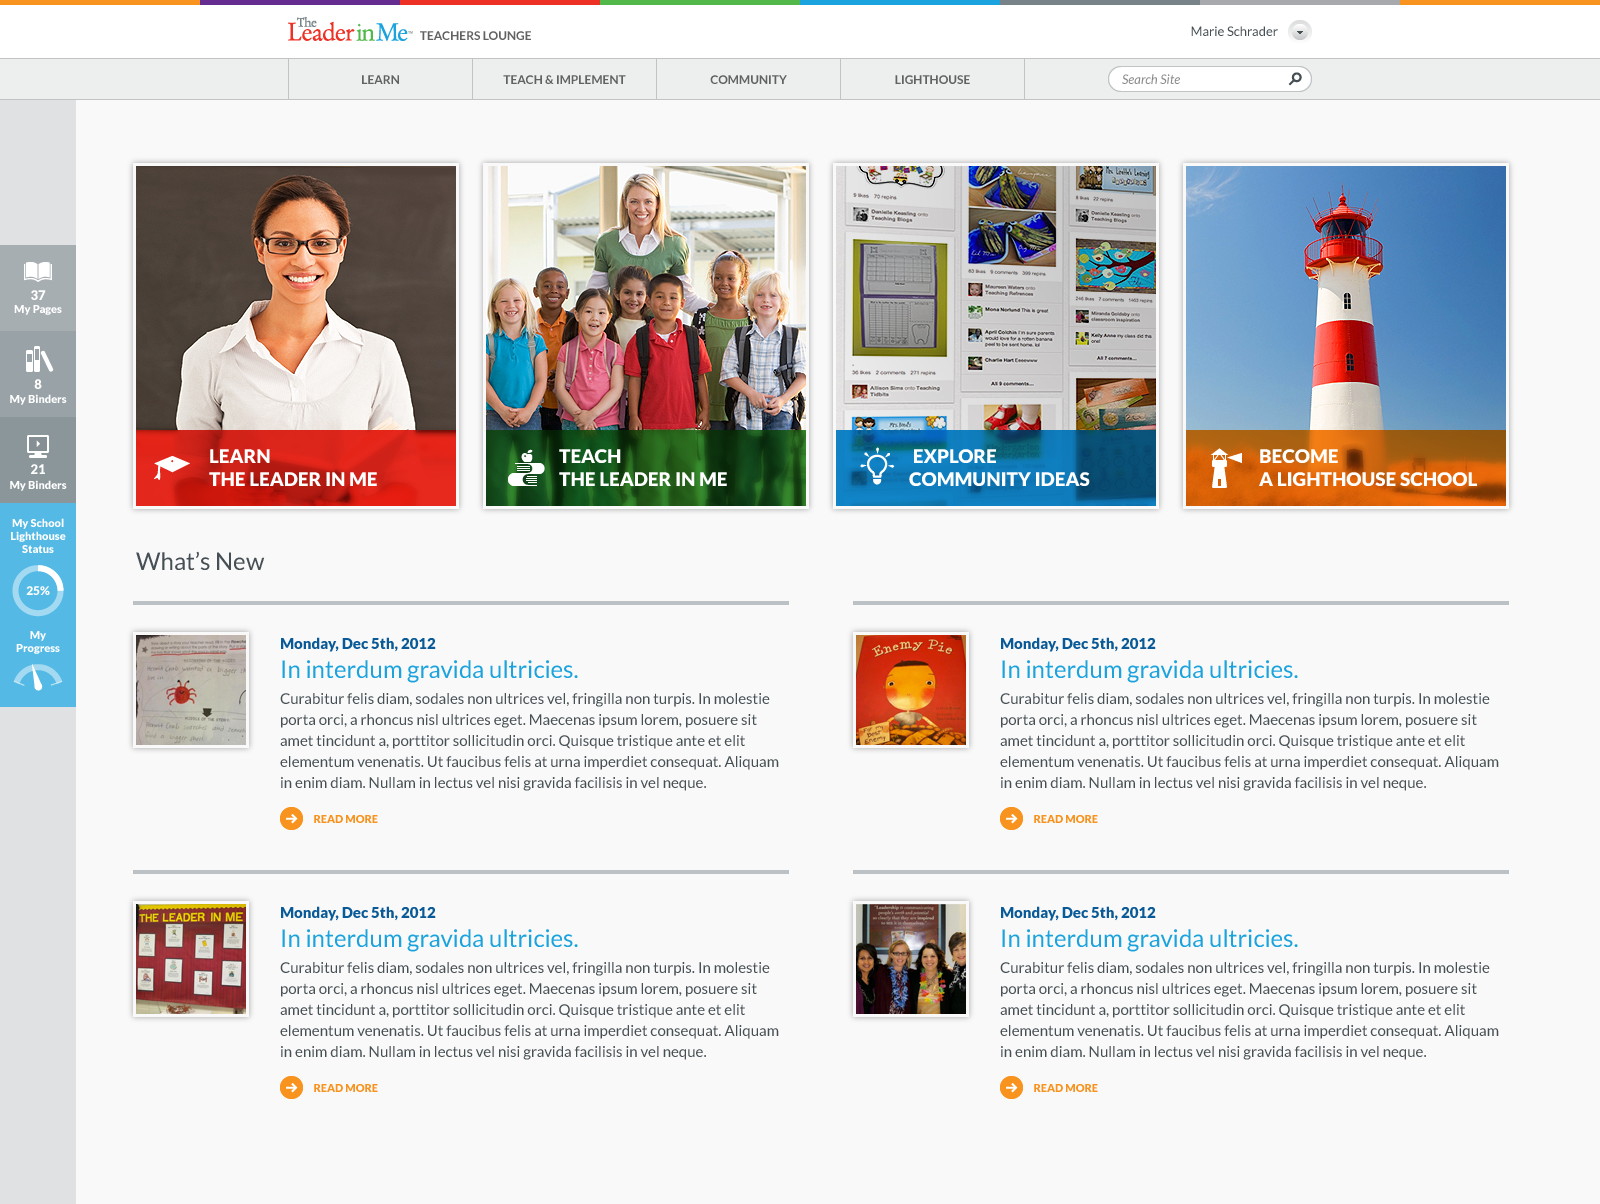1600x1204 pixels.
Task: Click the Marie Schrader user name
Action: click(x=1234, y=31)
